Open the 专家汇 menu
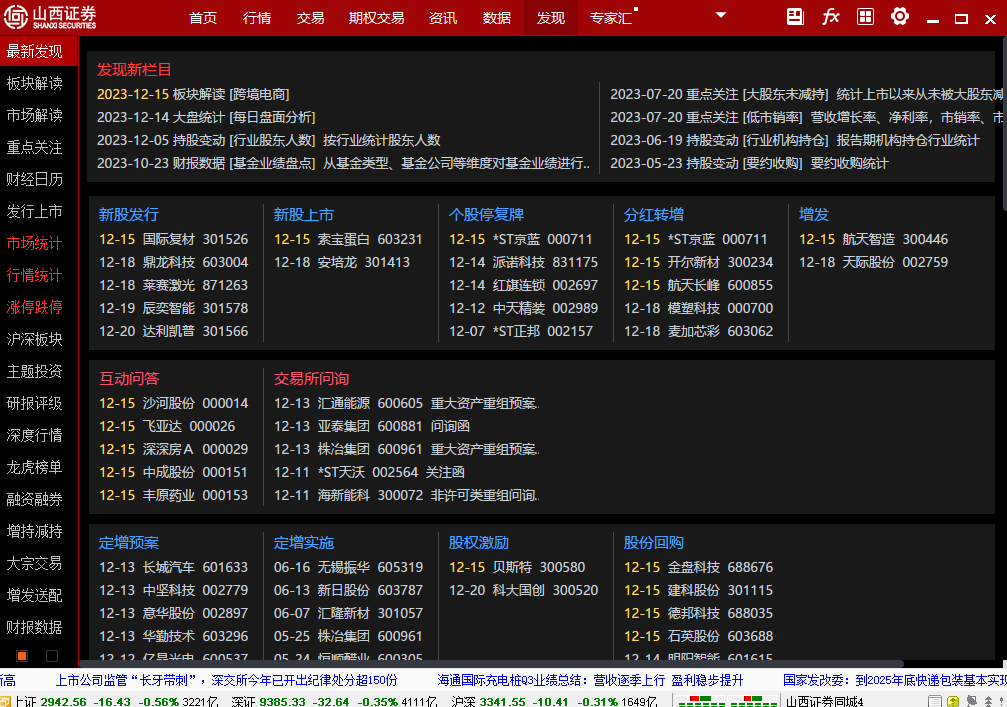 [x=611, y=18]
